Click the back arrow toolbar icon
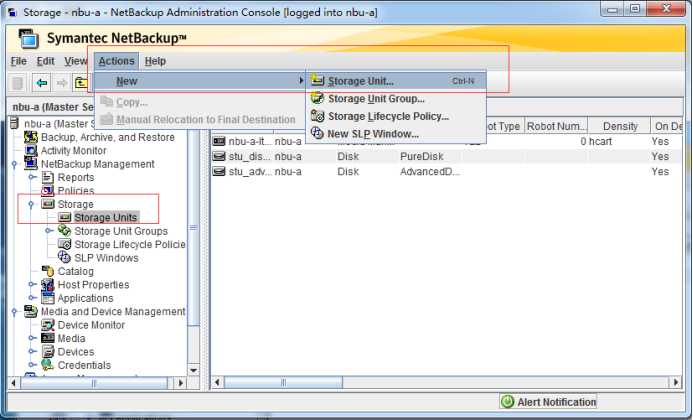Viewport: 693px width, 420px height. (x=42, y=83)
